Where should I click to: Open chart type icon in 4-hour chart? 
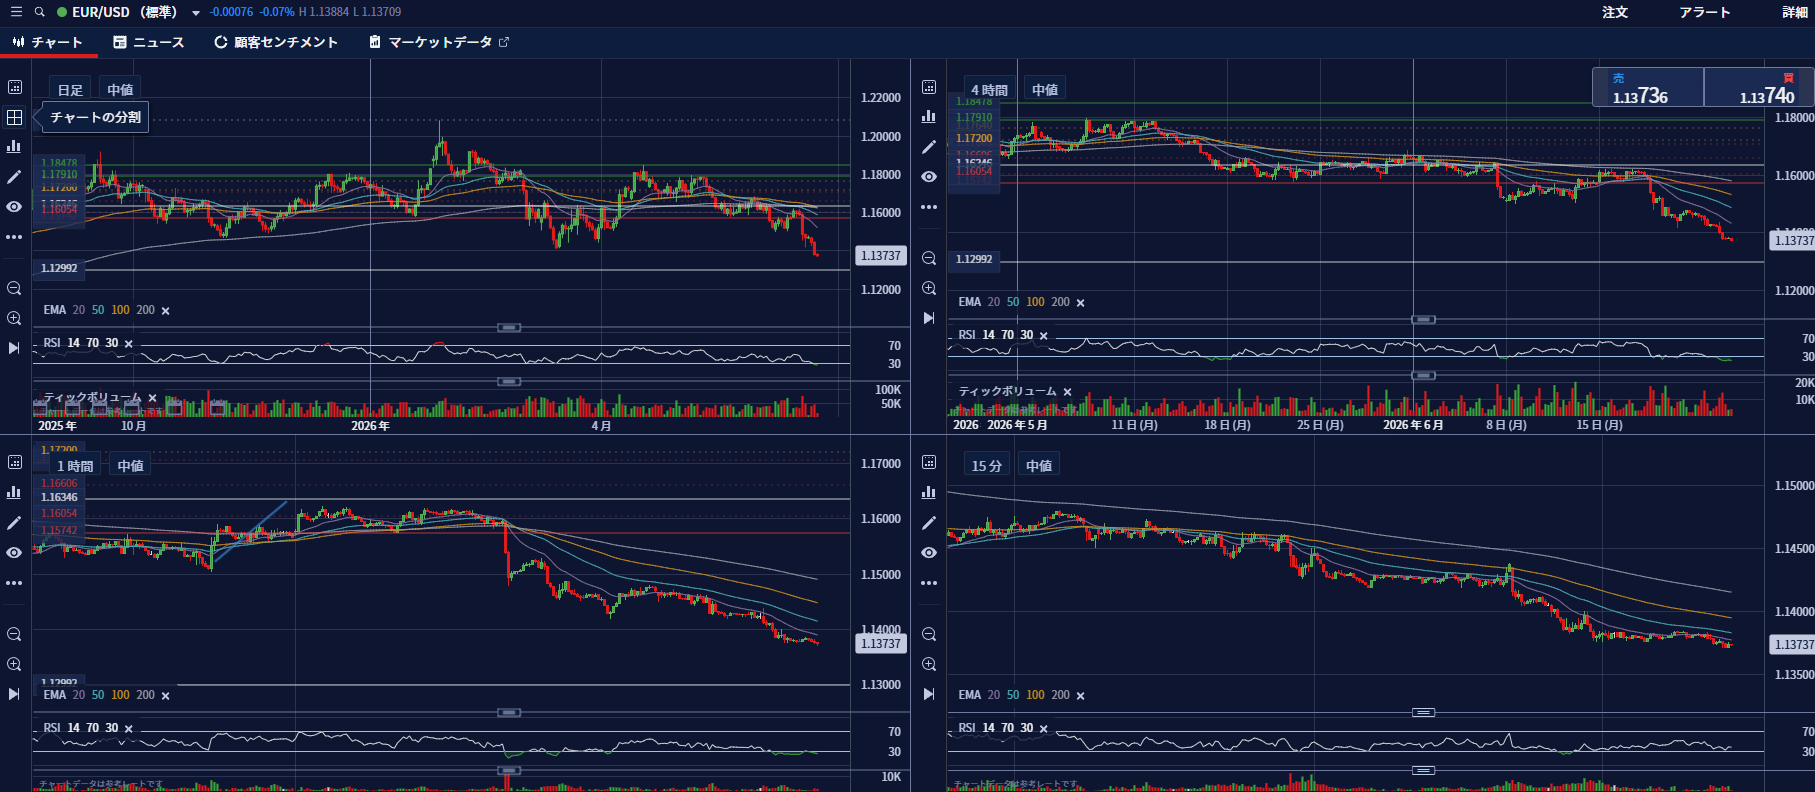(x=929, y=117)
